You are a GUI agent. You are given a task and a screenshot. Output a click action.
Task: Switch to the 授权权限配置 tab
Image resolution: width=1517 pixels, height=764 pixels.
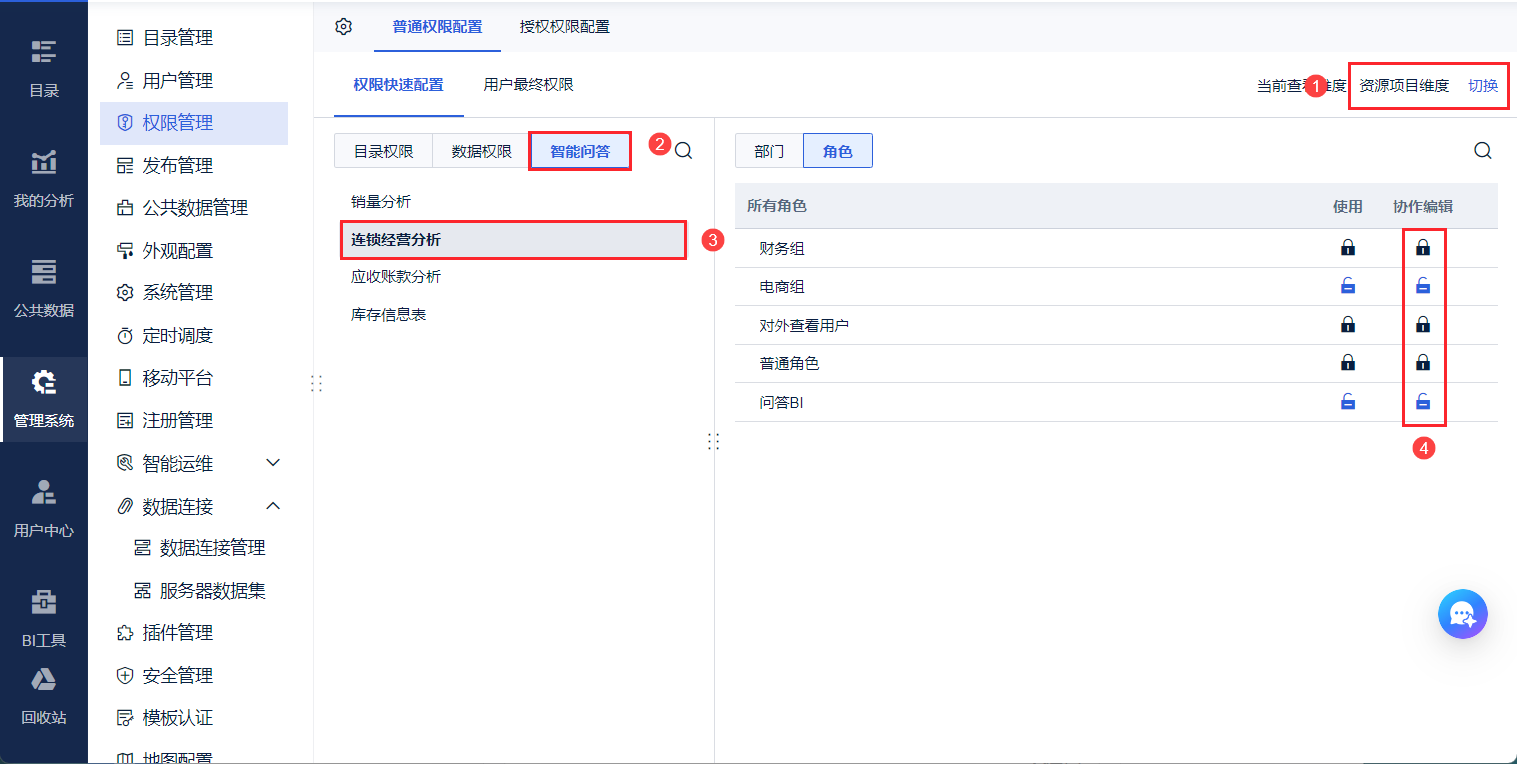pyautogui.click(x=565, y=27)
